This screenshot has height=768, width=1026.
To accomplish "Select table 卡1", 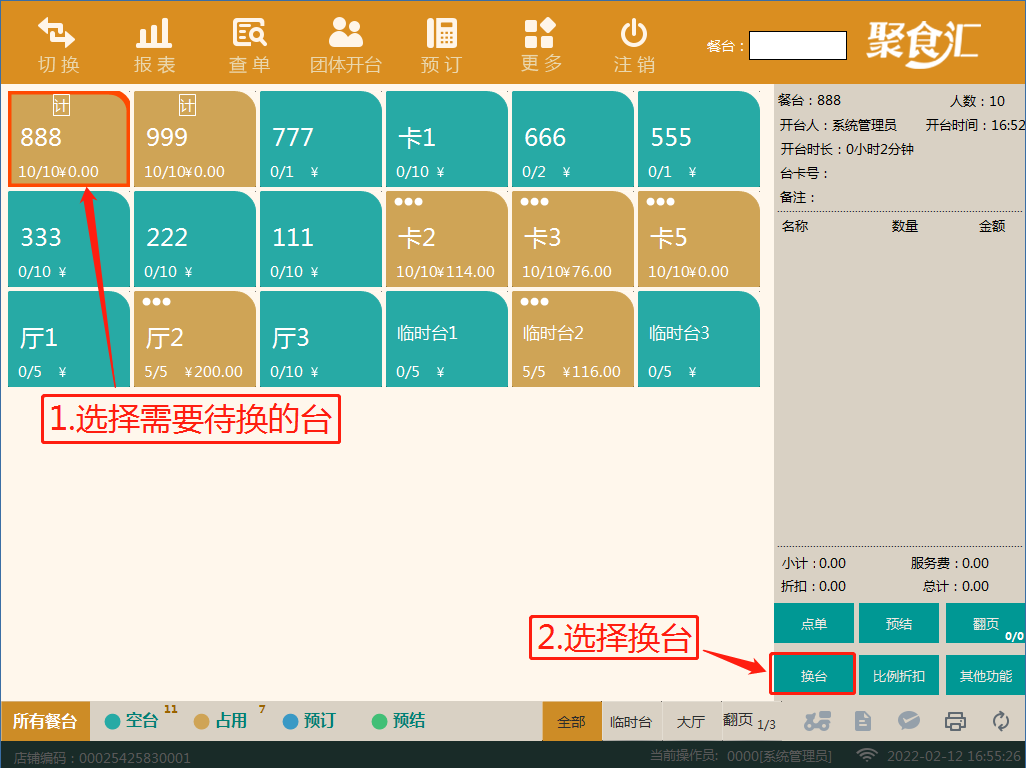I will click(447, 139).
